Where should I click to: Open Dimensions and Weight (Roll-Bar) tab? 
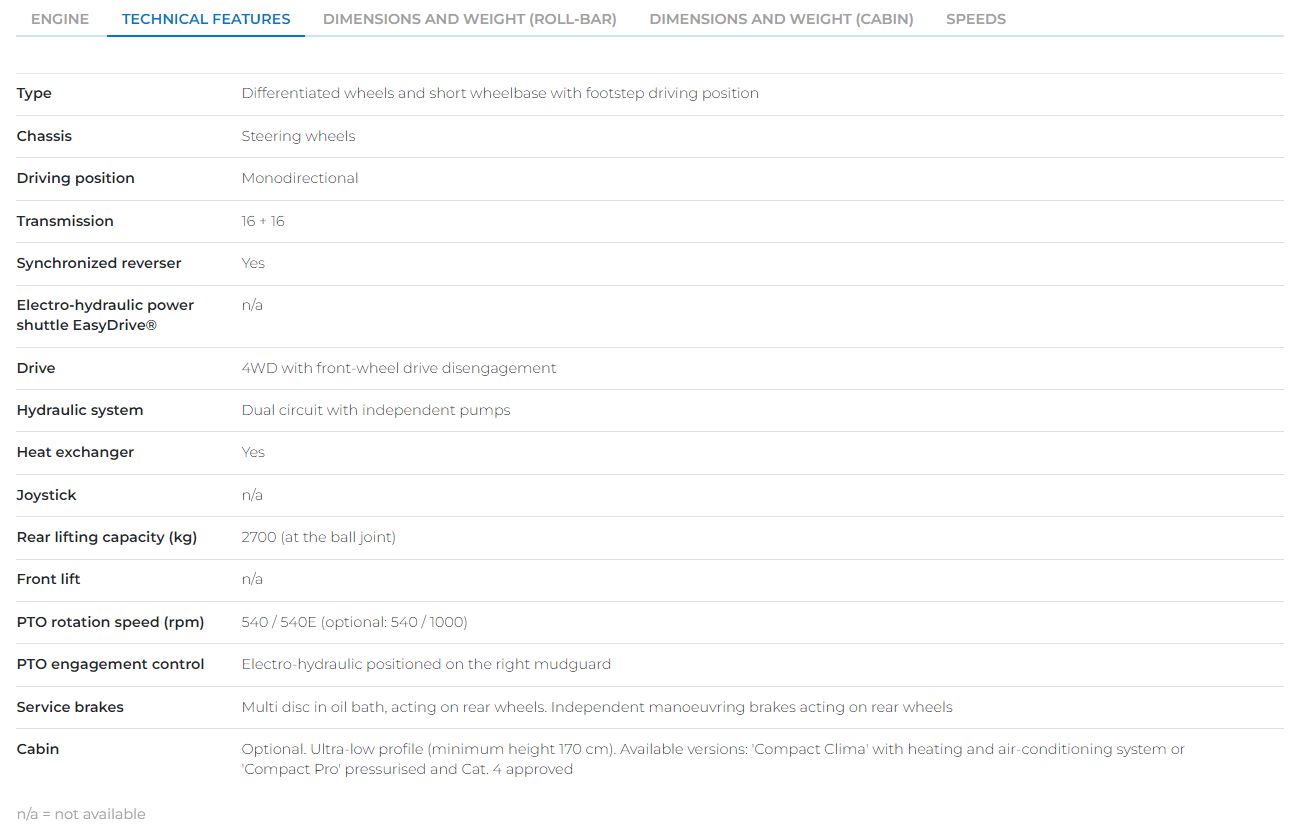tap(469, 19)
